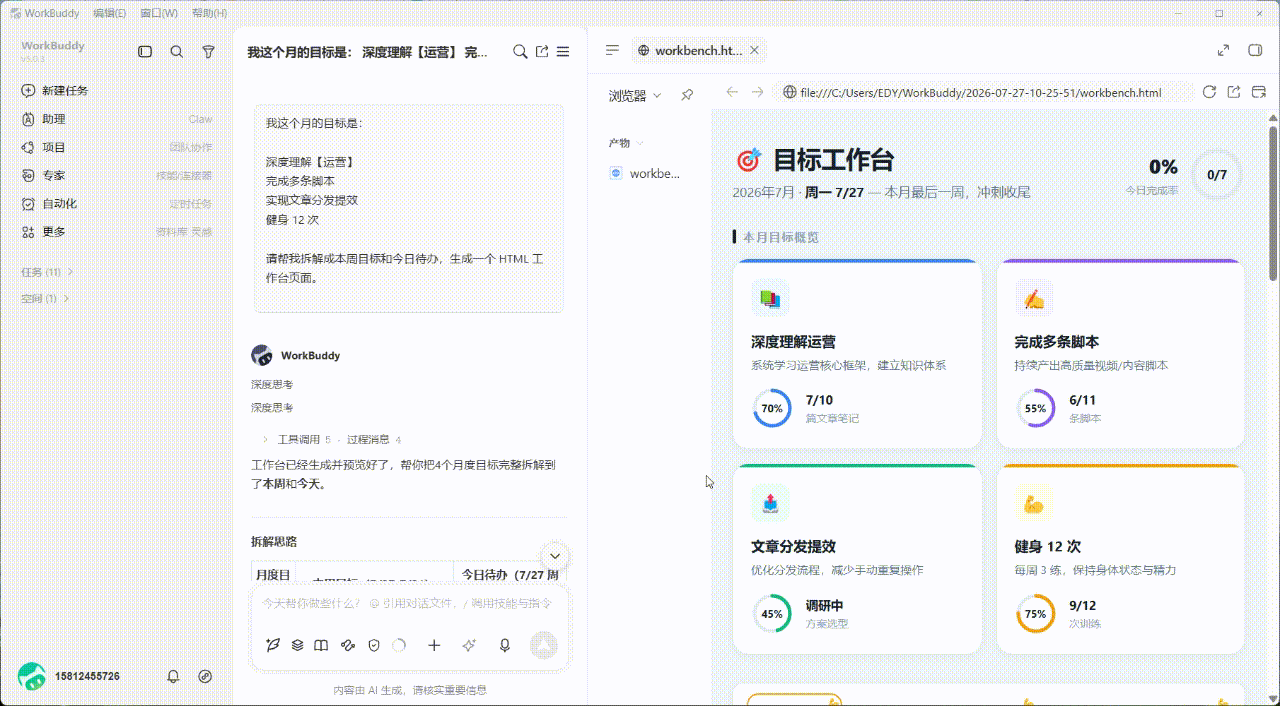Open the conversation hamburger menu
Image resolution: width=1280 pixels, height=706 pixels.
[x=563, y=52]
